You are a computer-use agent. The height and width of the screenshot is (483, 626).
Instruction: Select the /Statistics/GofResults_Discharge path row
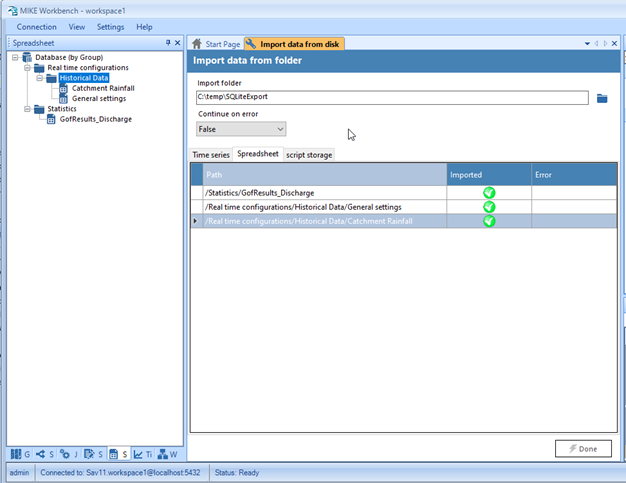click(325, 193)
